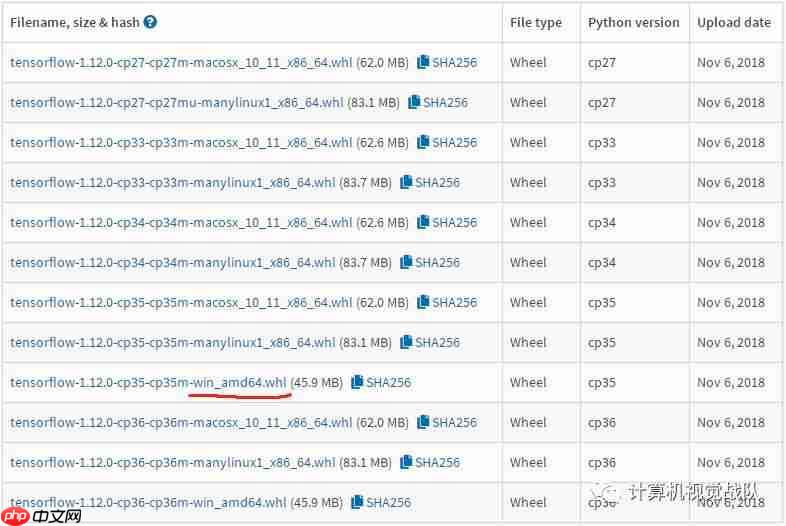
Task: Download tensorflow-1.12.0-cp27-cp27m-macosx_10_11_x86_64.whl
Action: point(181,63)
